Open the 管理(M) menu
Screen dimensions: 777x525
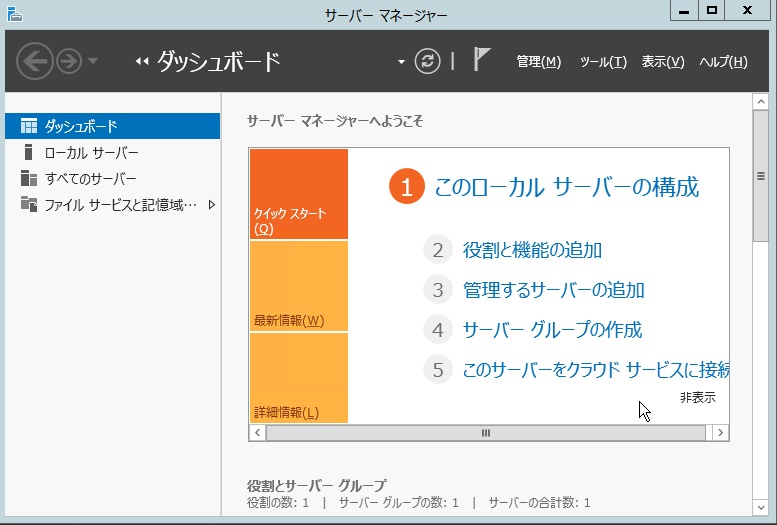[538, 62]
